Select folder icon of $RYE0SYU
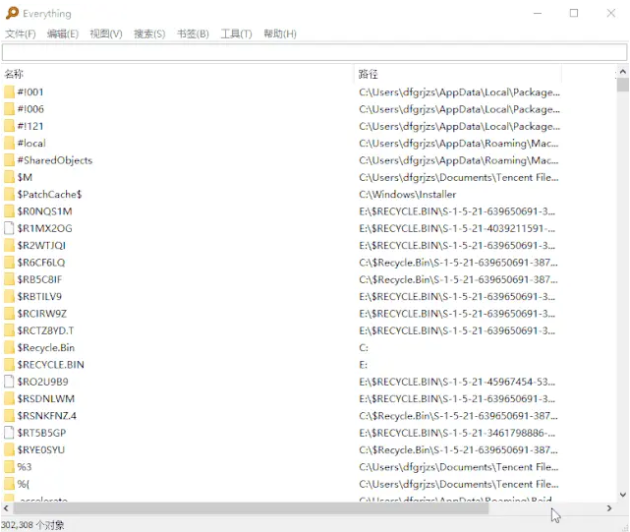The image size is (630, 532). click(x=9, y=450)
